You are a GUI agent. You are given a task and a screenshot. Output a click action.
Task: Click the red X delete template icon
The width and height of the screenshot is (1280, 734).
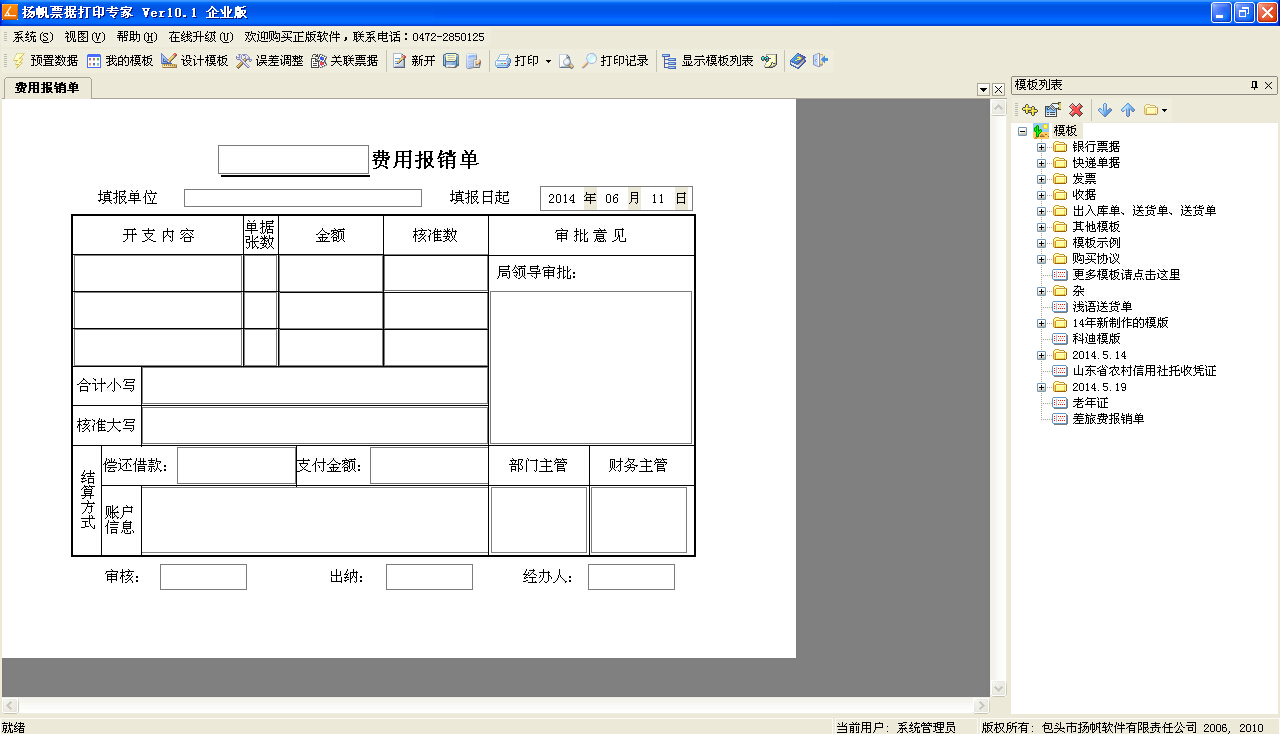point(1076,110)
